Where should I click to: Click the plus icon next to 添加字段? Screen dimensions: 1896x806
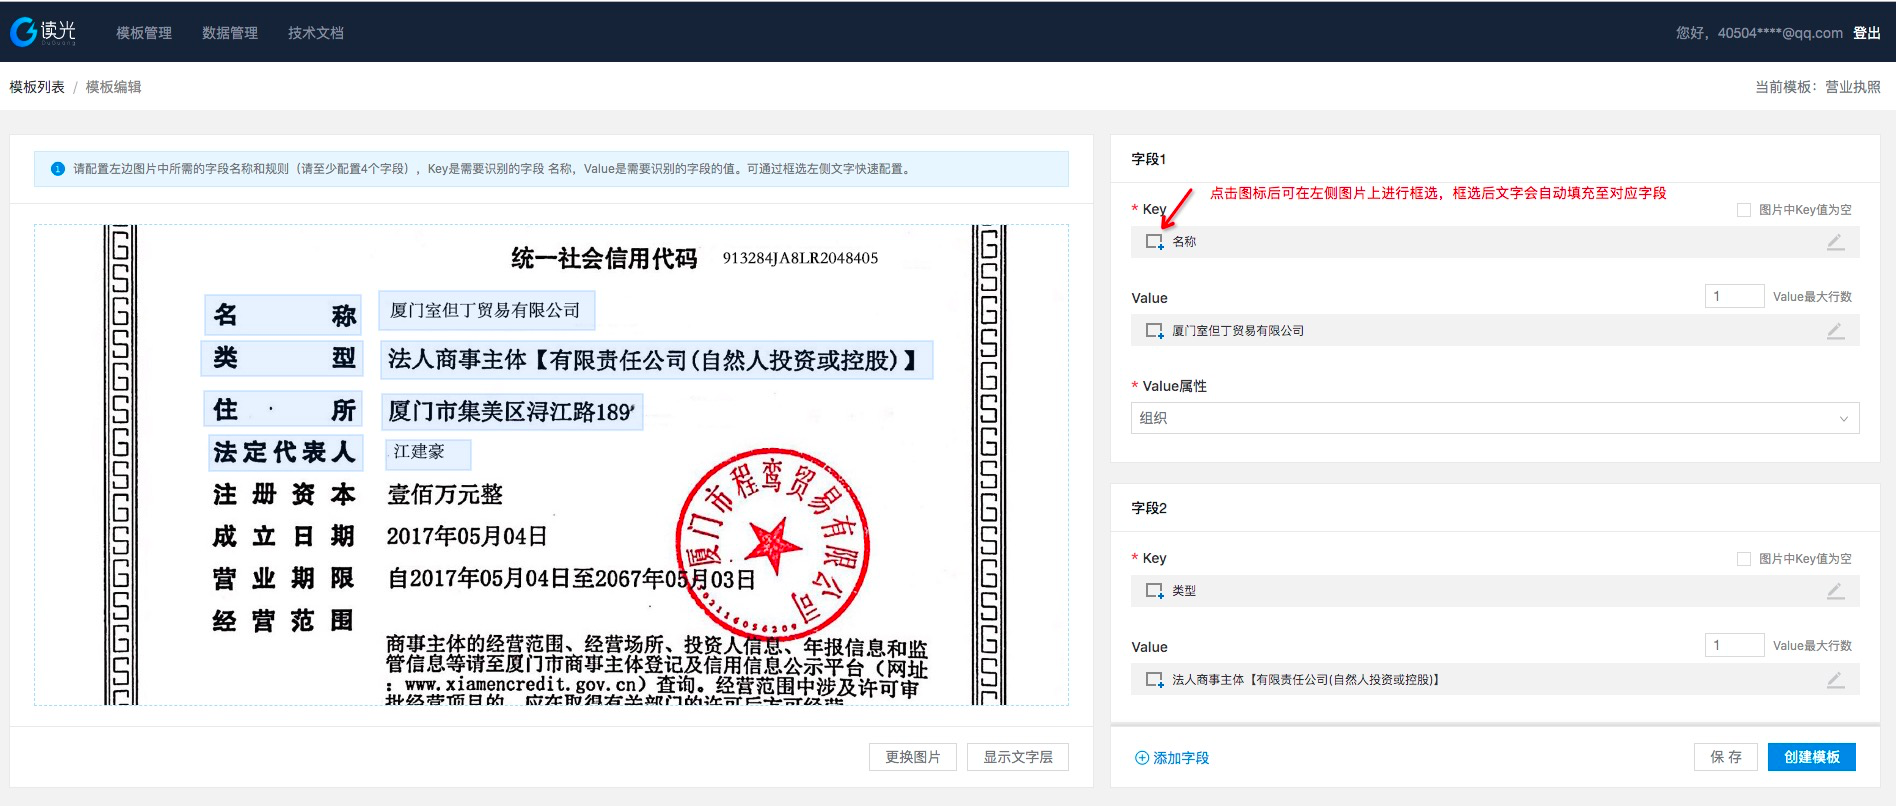click(1142, 758)
